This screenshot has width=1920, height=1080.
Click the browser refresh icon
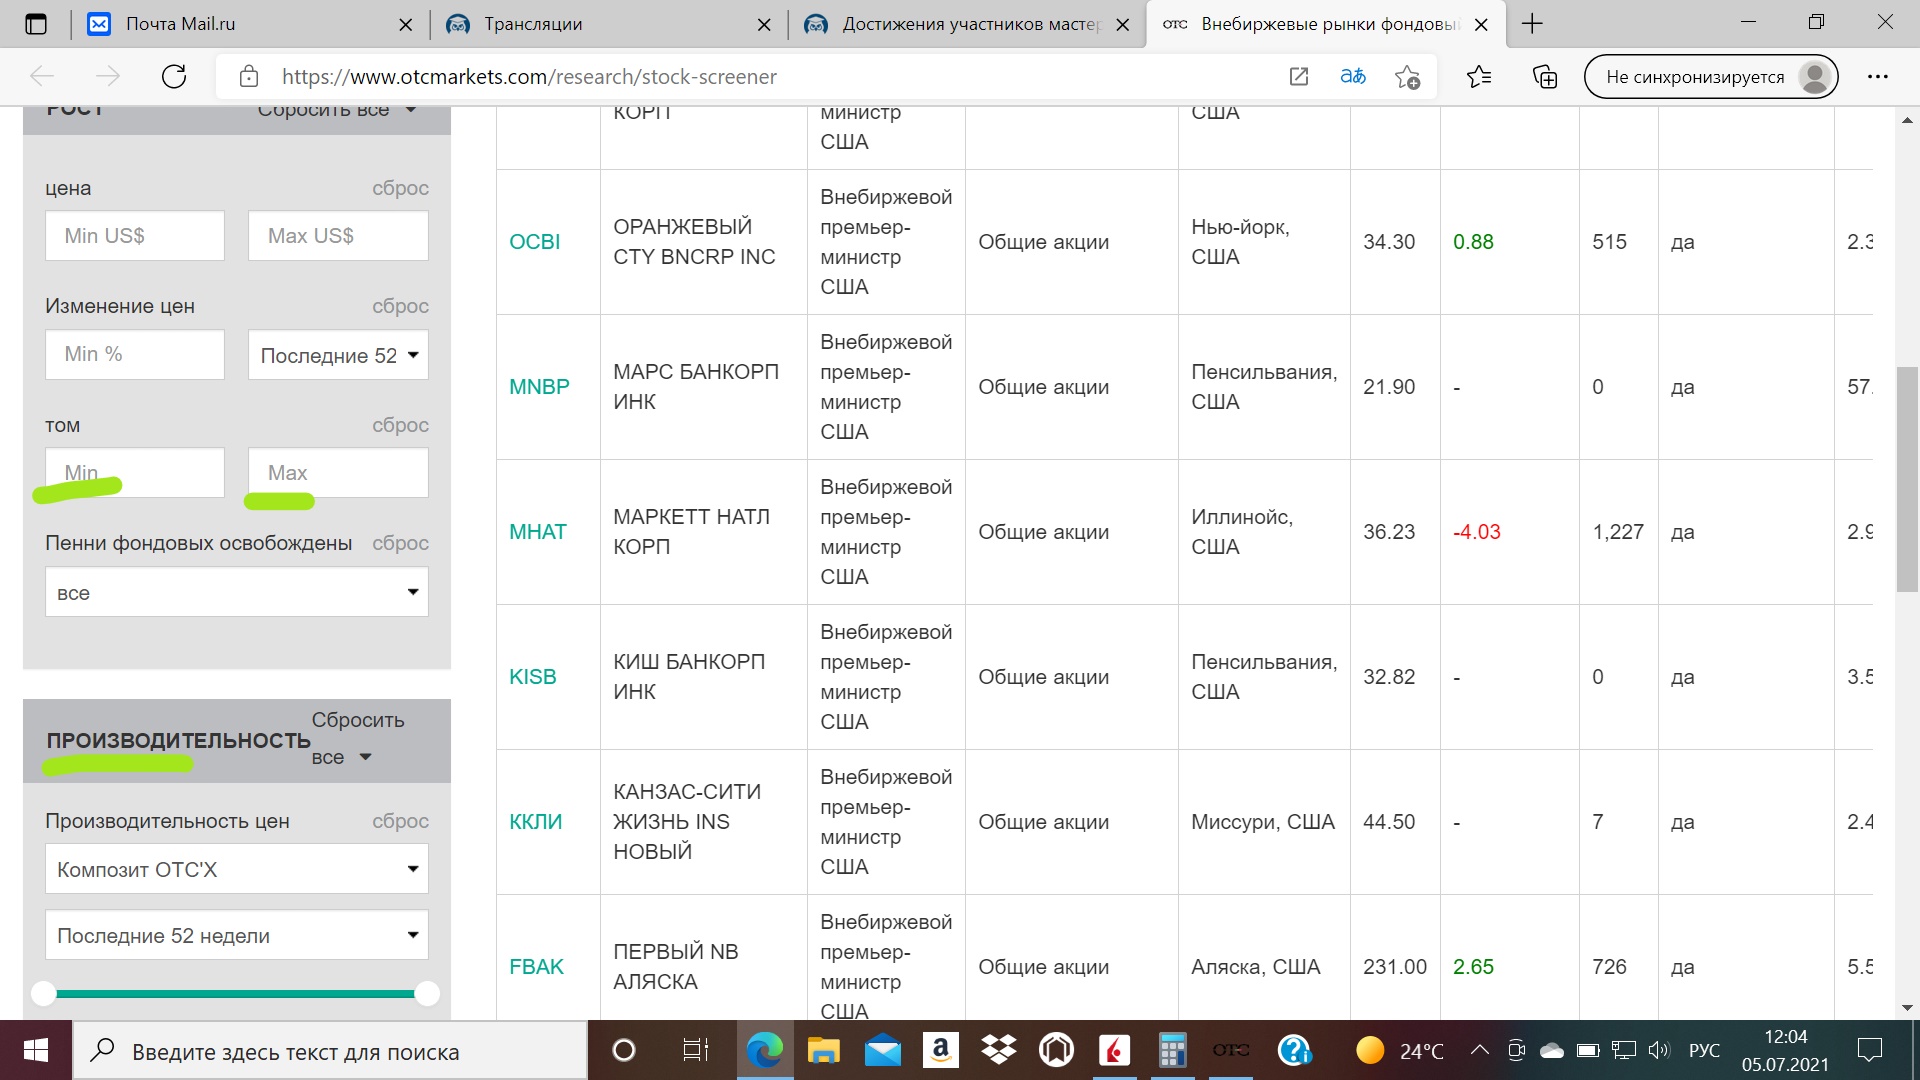[x=174, y=77]
